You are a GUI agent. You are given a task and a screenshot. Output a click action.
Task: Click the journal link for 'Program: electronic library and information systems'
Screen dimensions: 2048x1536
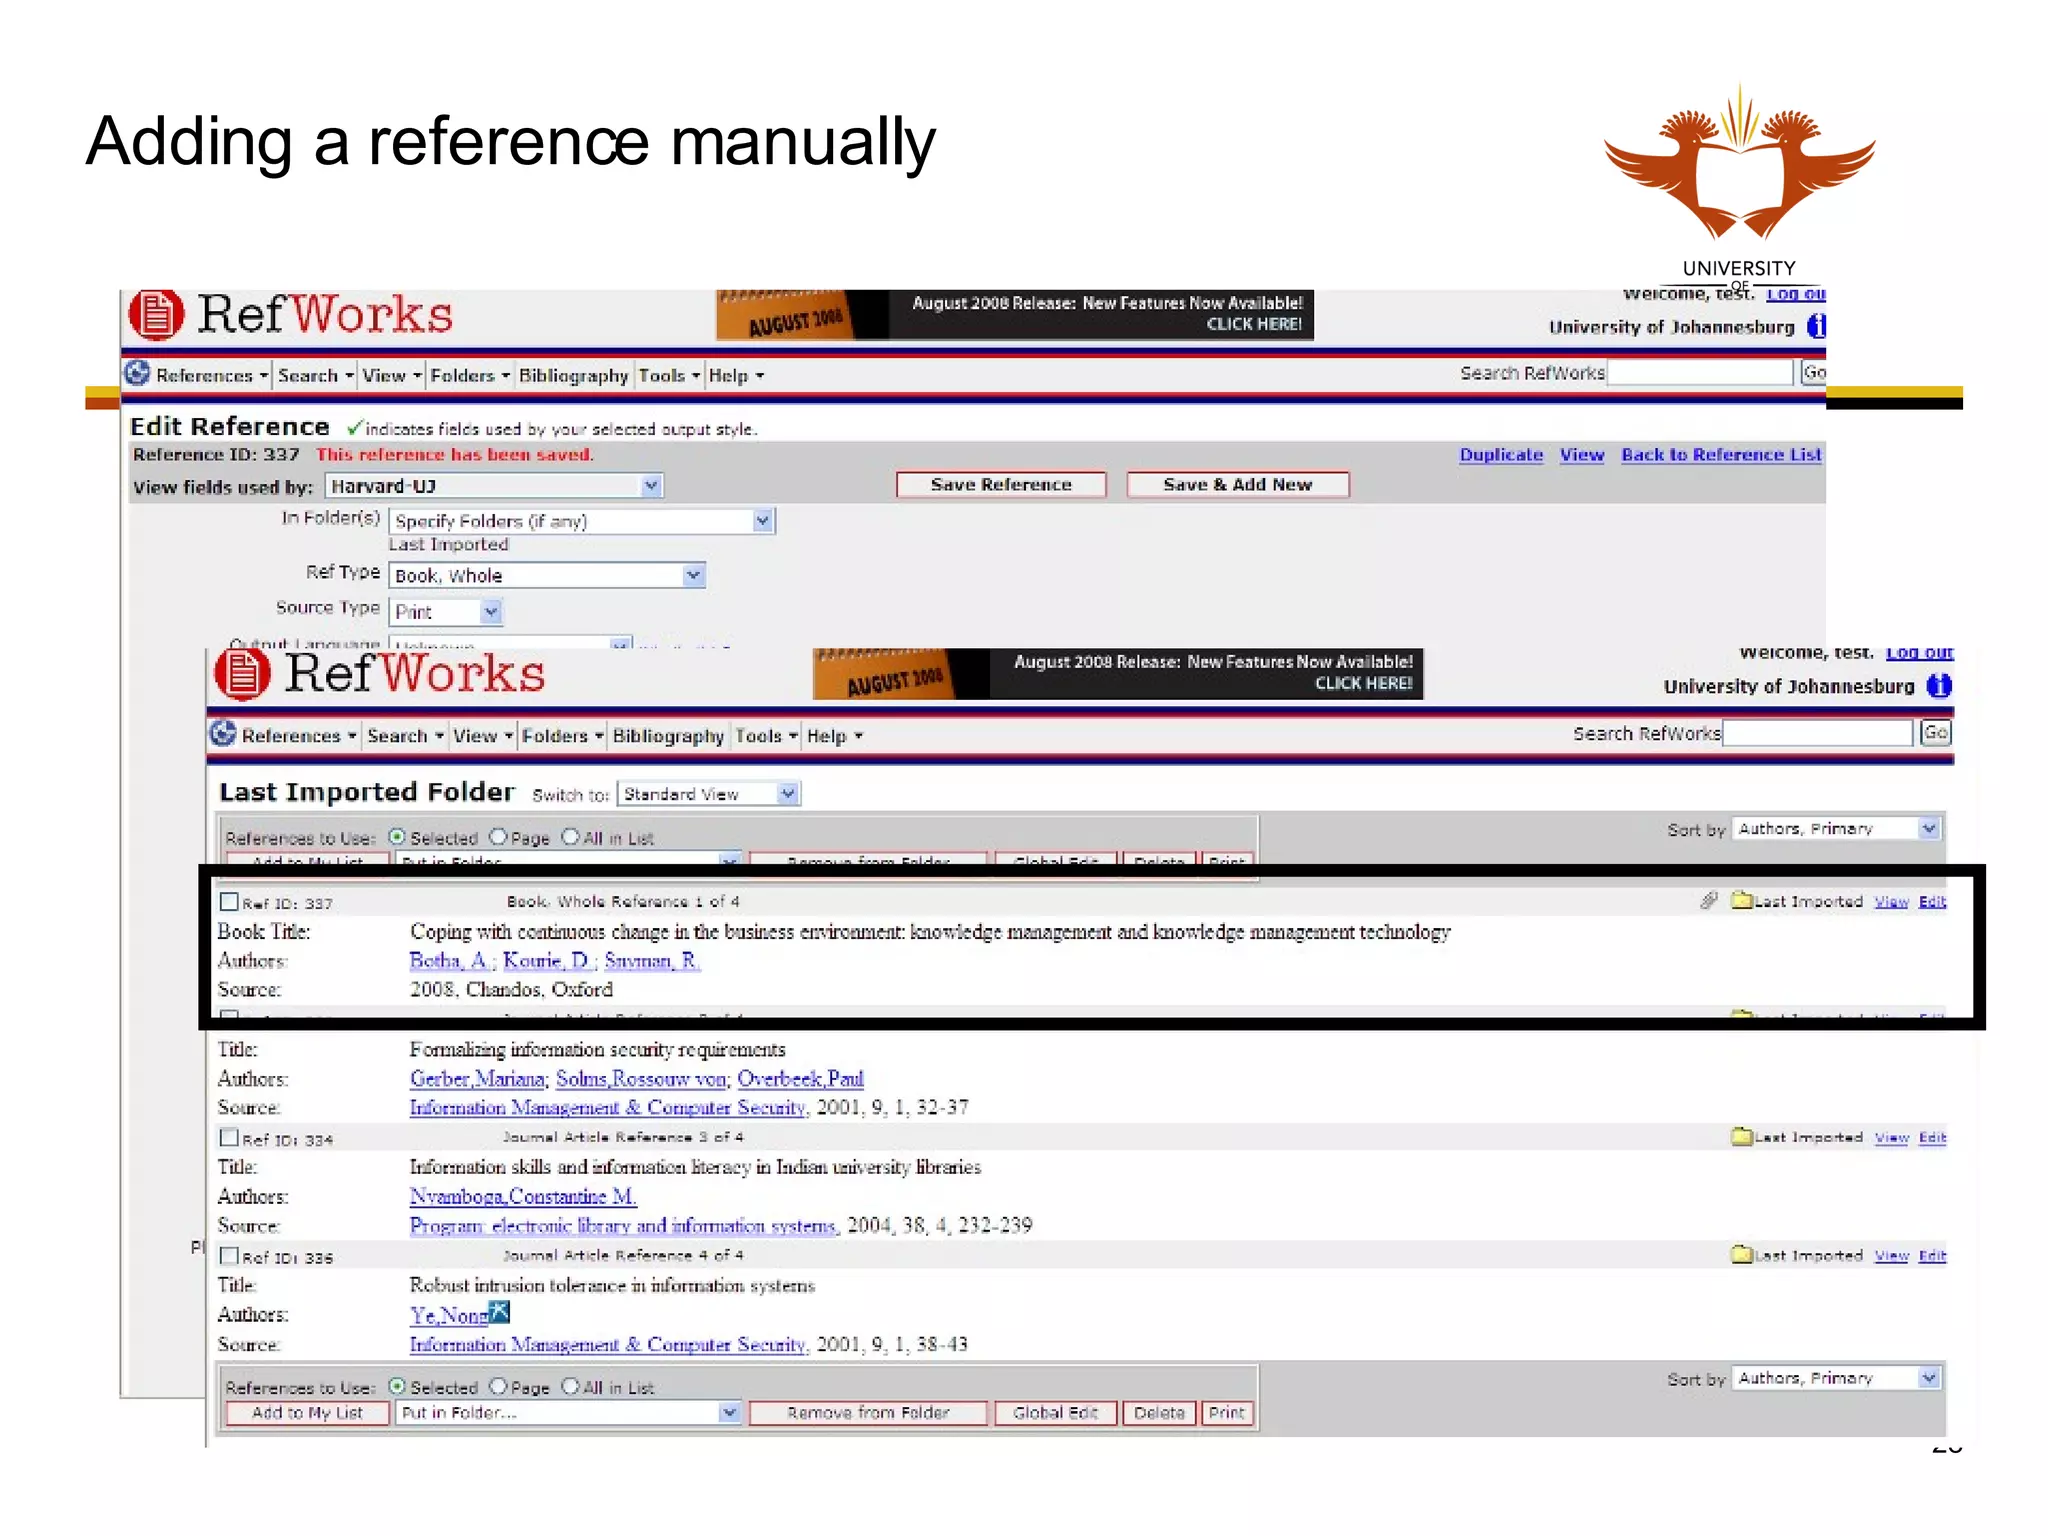pos(622,1226)
